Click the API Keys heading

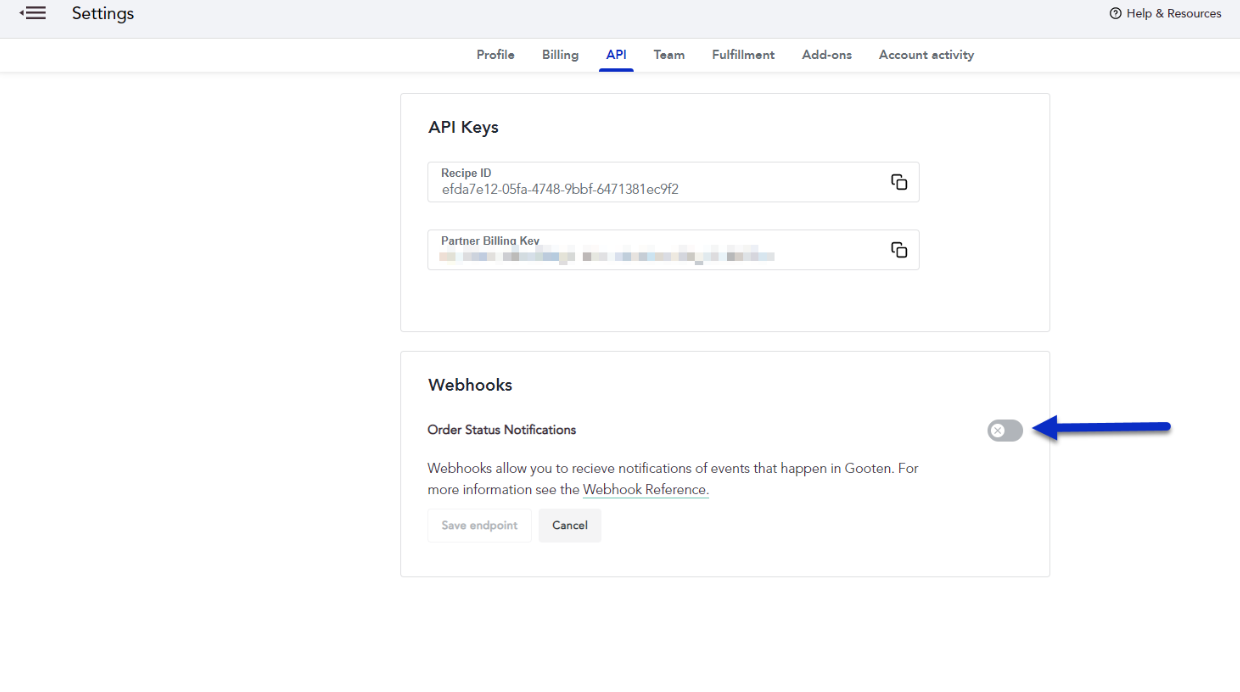coord(463,127)
